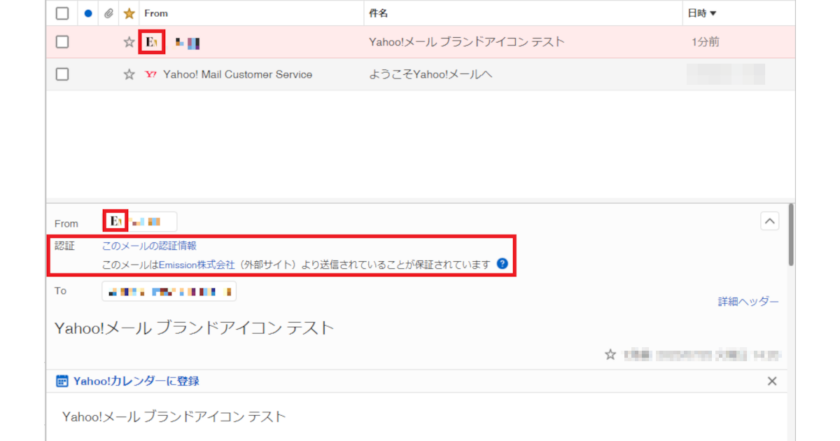Open mail from Yahoo! Mail Customer Service
The height and width of the screenshot is (441, 840).
237,74
